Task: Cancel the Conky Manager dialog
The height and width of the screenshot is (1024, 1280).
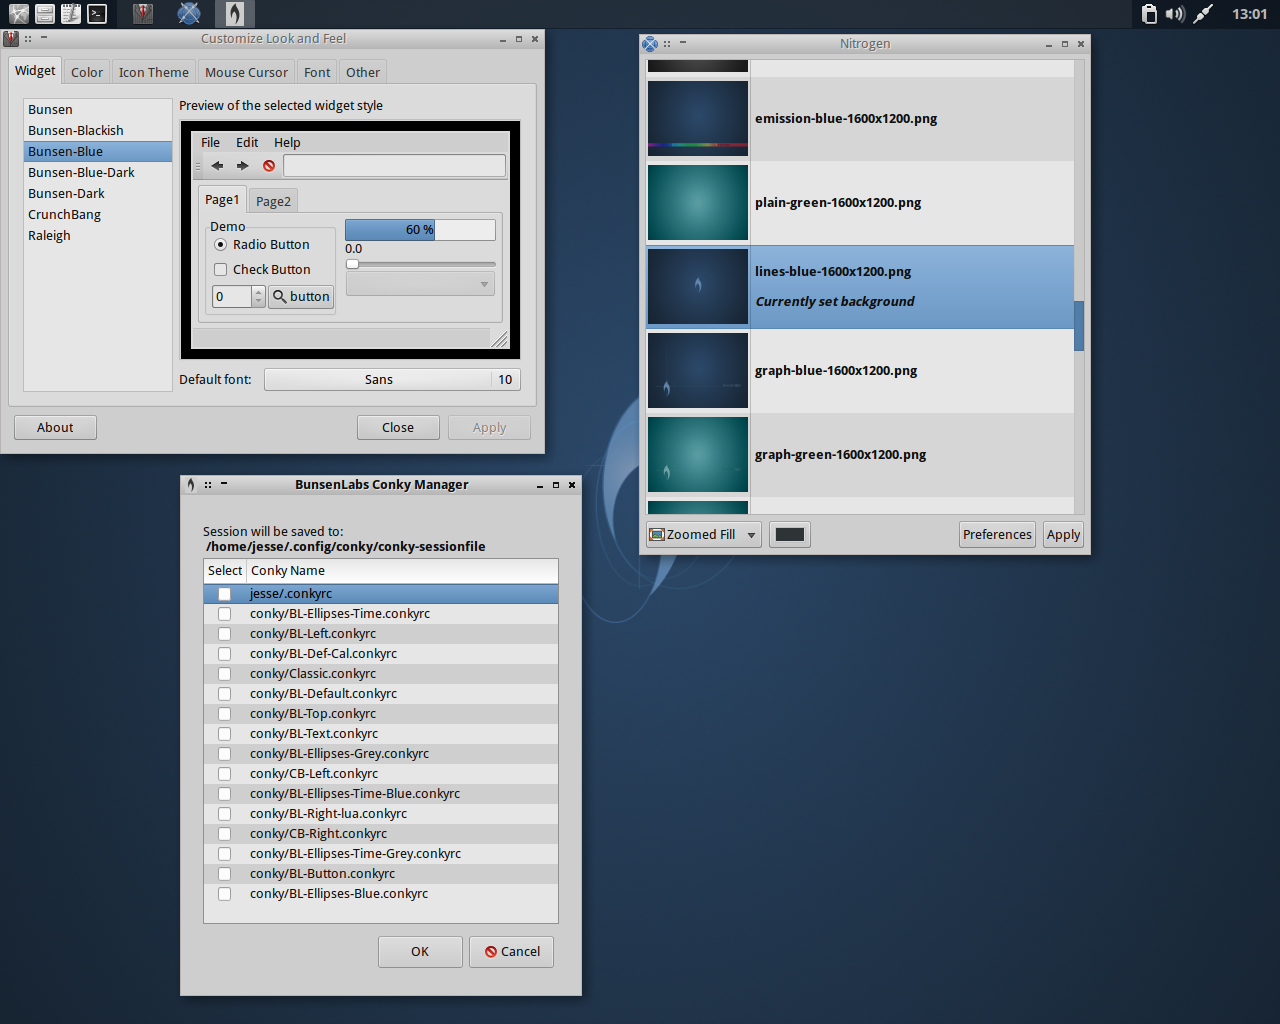Action: 512,952
